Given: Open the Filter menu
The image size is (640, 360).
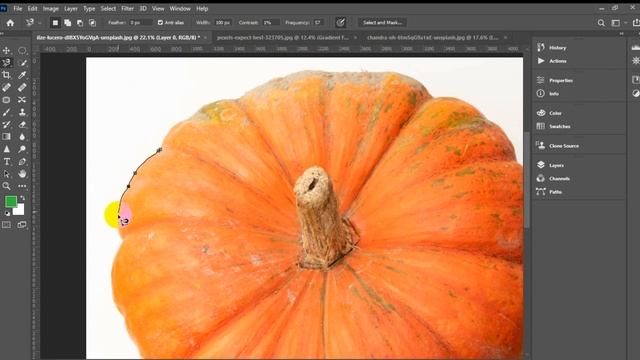Looking at the screenshot, I should coord(127,9).
